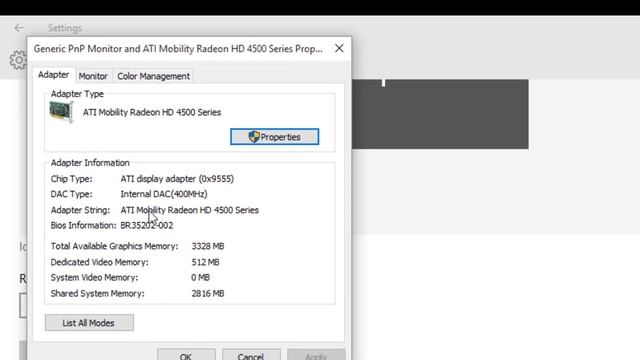Click shared system memory value '2816 MB'
Viewport: 640px width, 360px height.
(x=208, y=293)
